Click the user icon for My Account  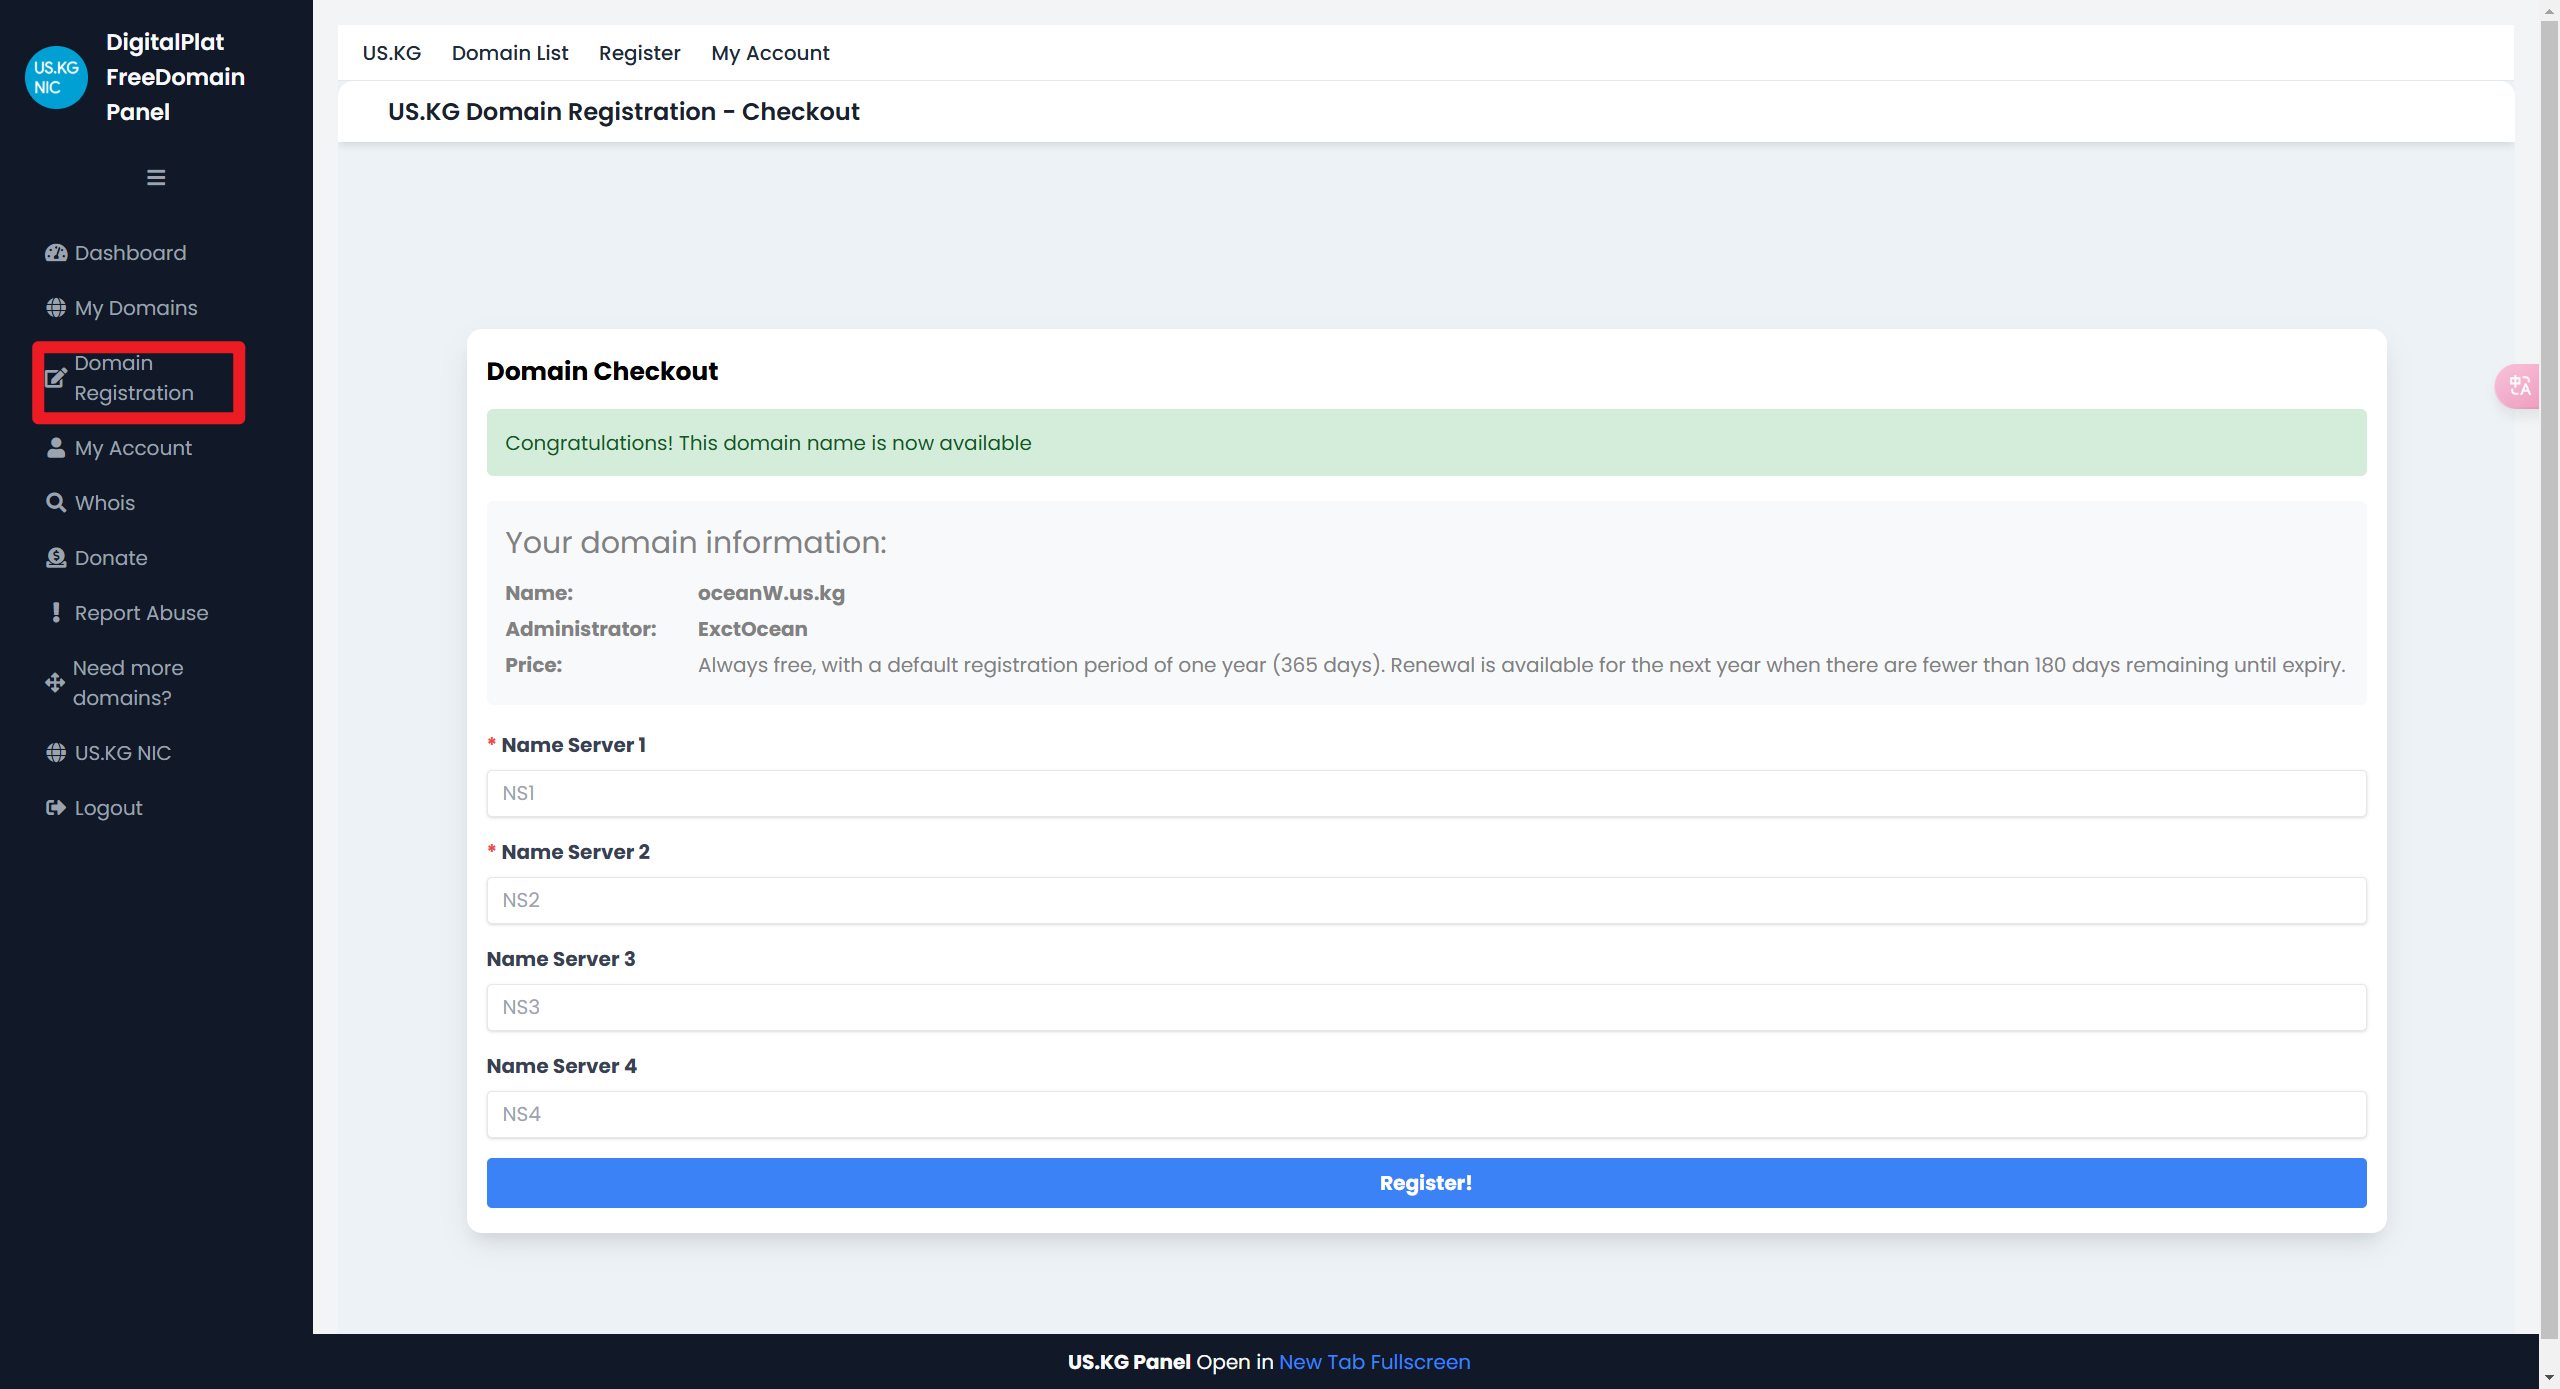56,448
